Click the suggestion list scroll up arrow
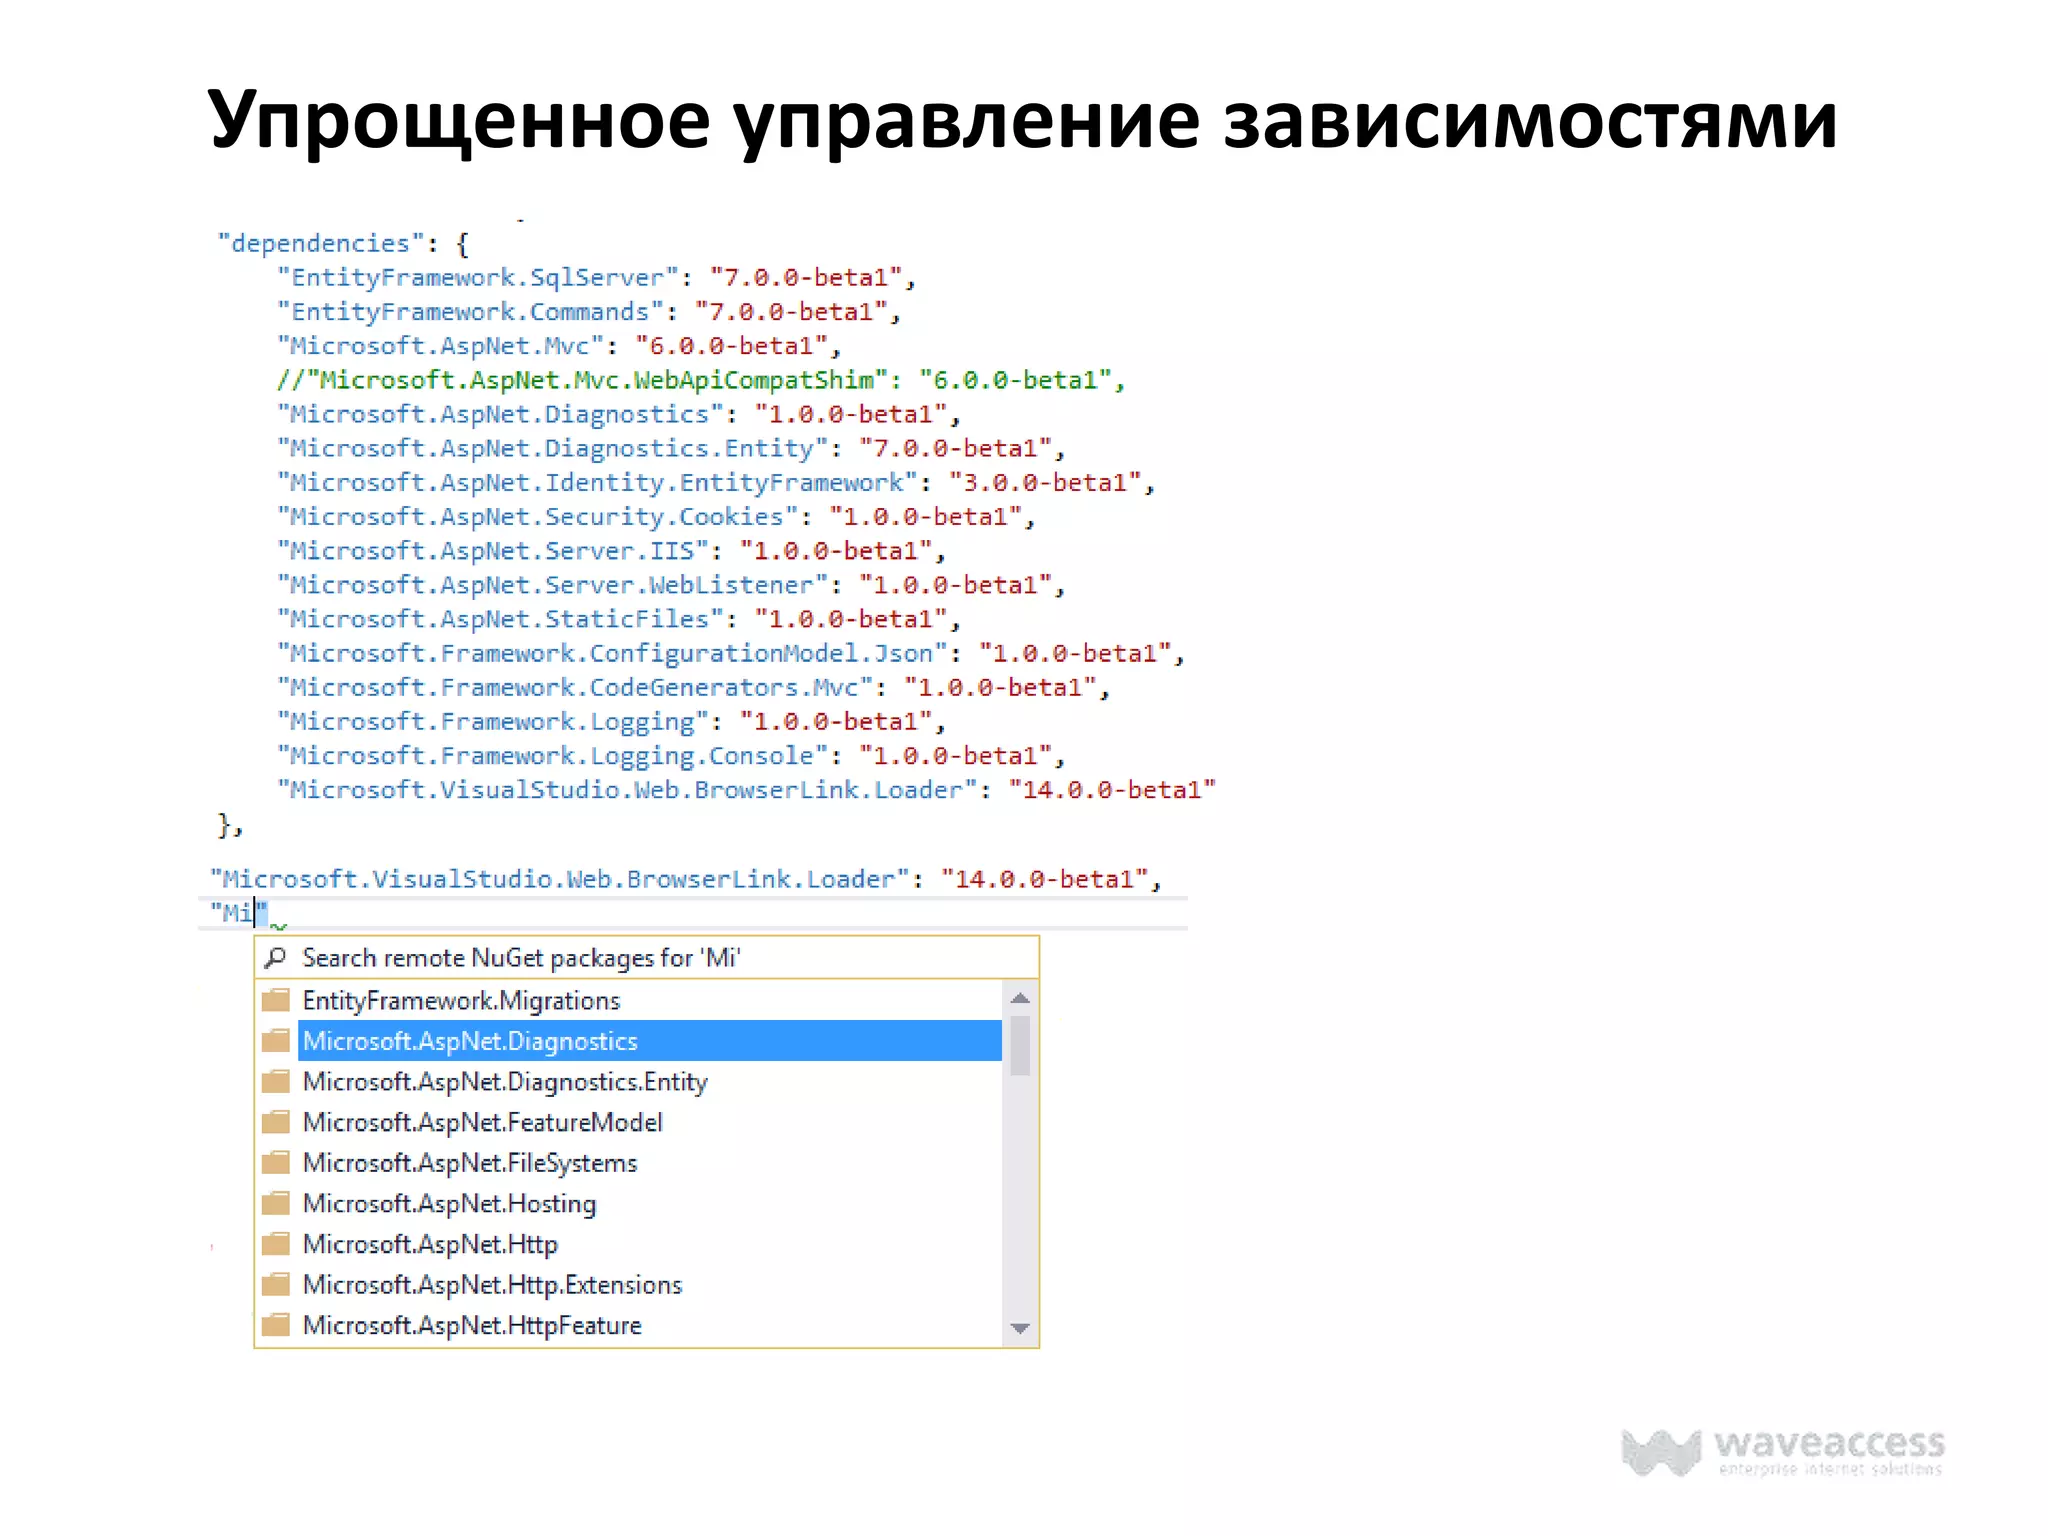The width and height of the screenshot is (2048, 1536). pos(1020,998)
